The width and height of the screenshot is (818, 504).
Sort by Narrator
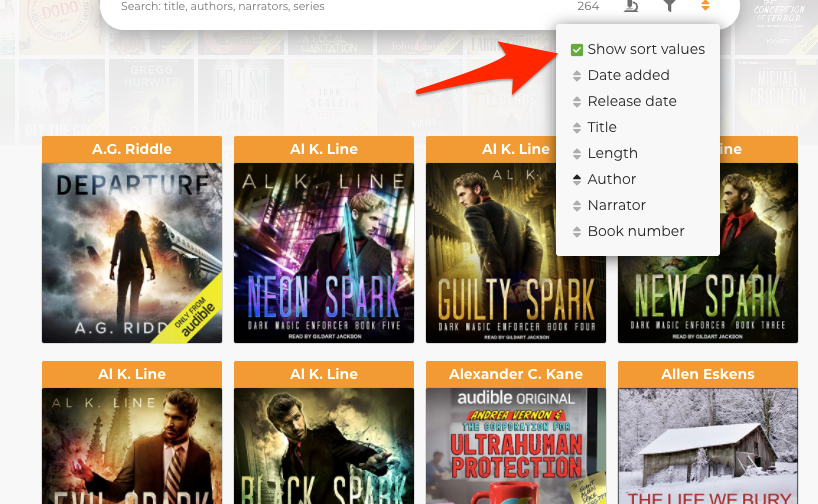click(x=617, y=206)
